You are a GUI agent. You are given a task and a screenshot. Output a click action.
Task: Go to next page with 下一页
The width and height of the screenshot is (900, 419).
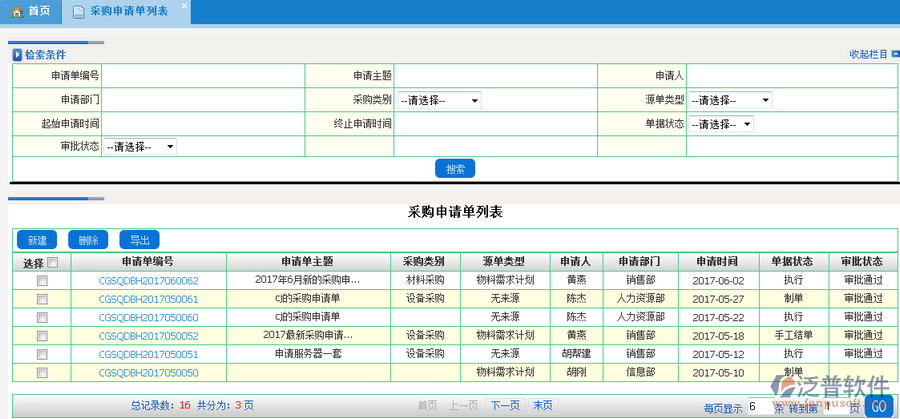point(504,405)
